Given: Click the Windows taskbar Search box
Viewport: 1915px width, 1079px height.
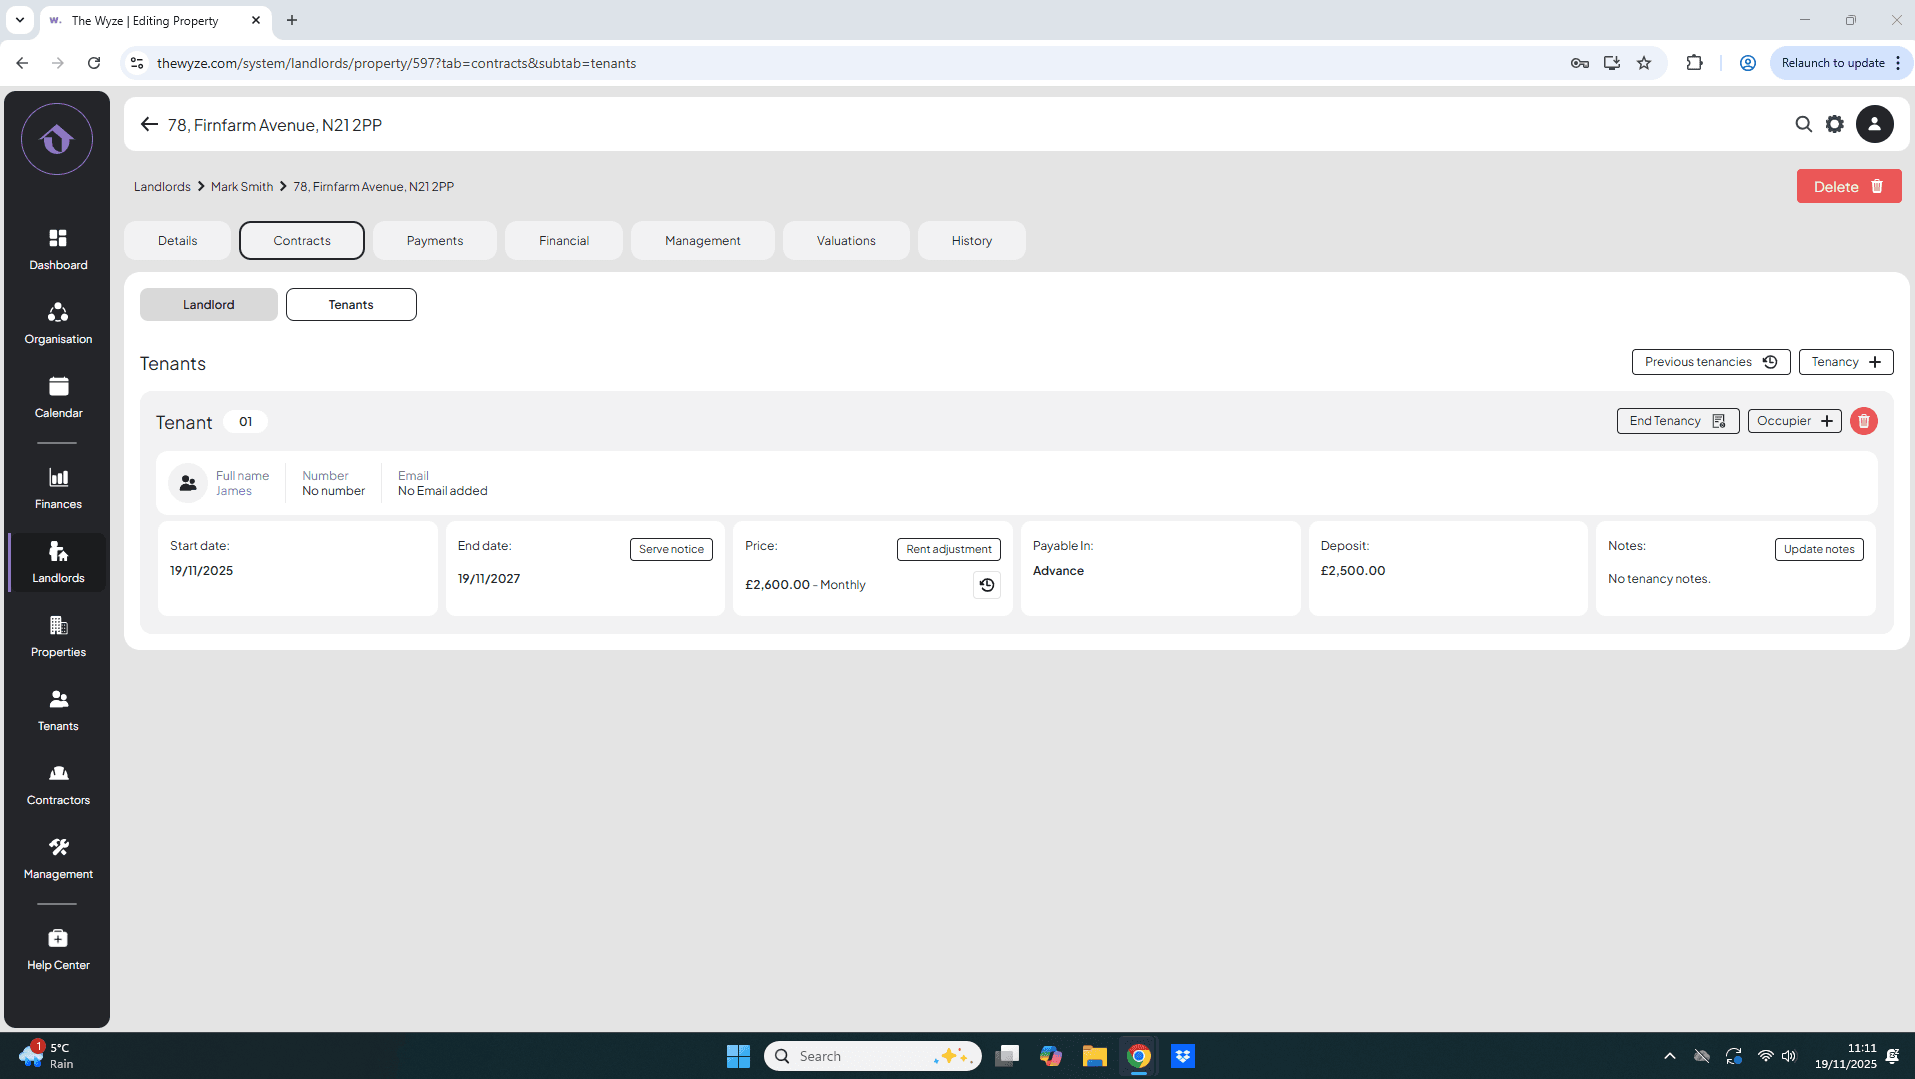Looking at the screenshot, I should click(x=872, y=1056).
